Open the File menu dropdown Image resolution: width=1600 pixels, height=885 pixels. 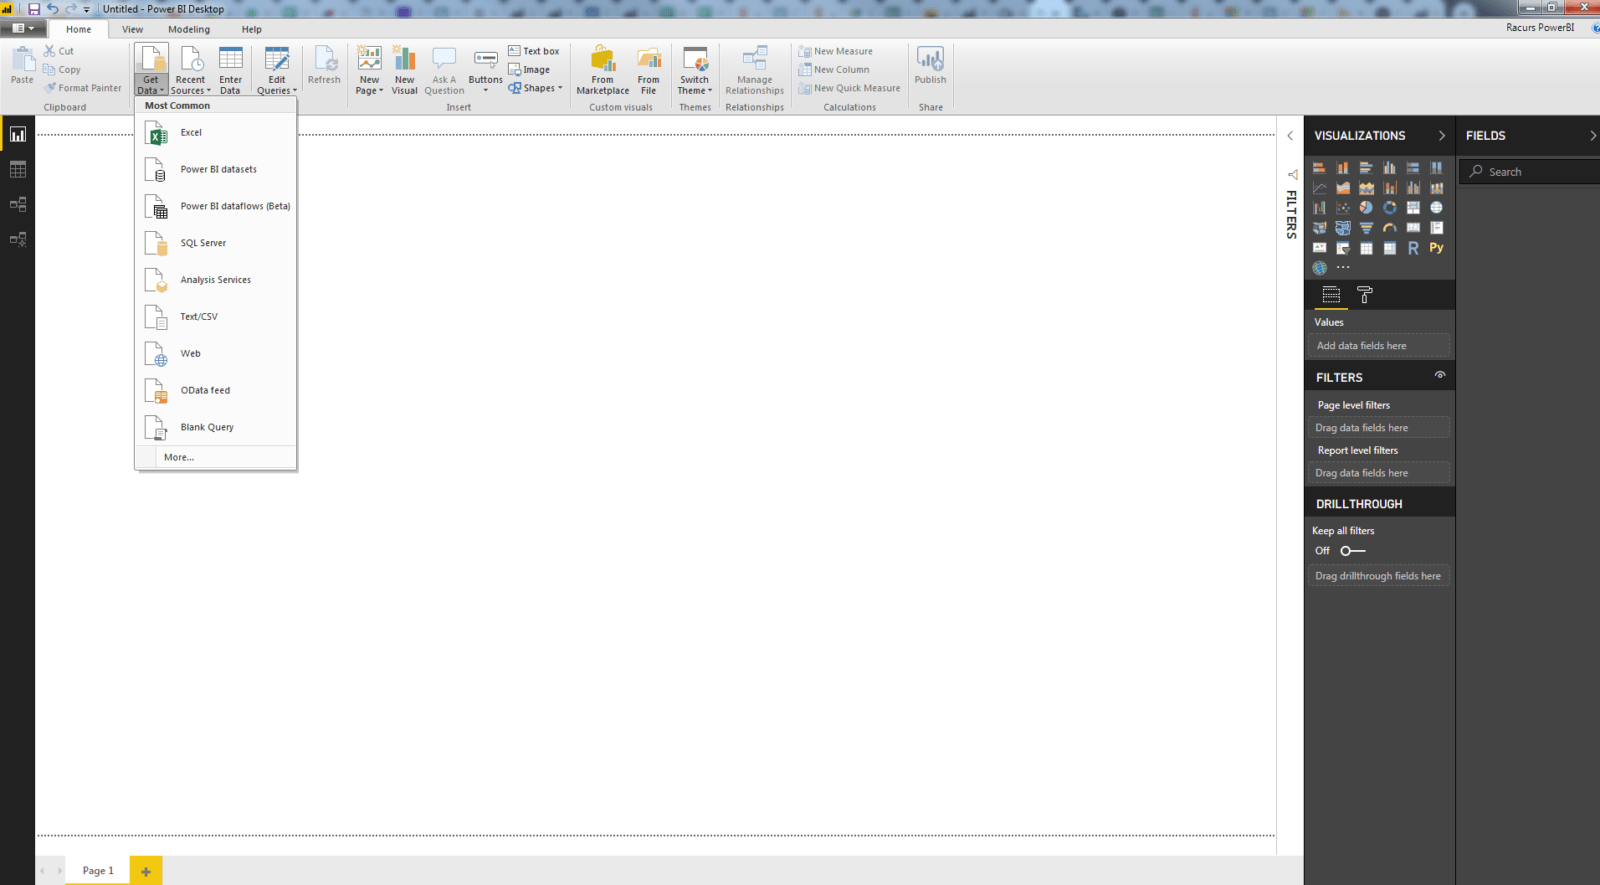pos(22,28)
